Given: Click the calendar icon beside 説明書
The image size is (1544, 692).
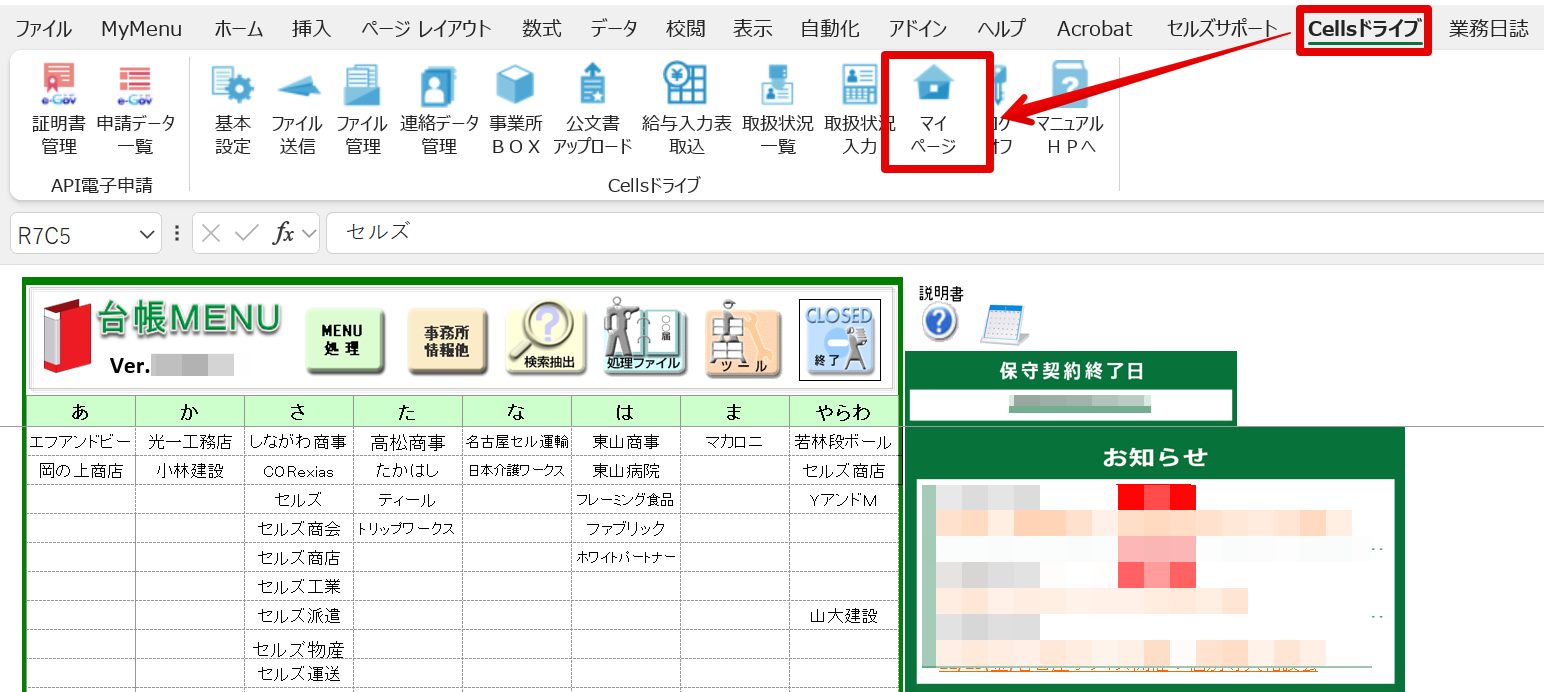Looking at the screenshot, I should pos(1005,325).
